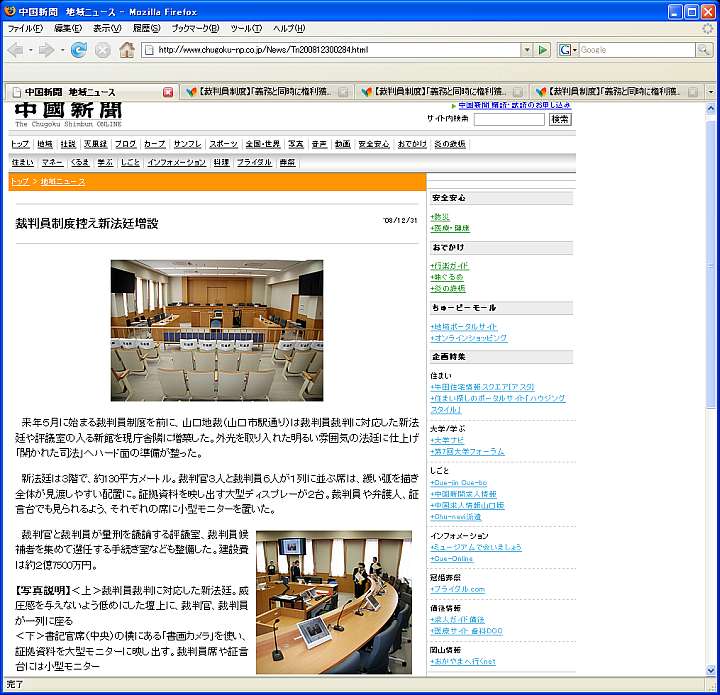The image size is (720, 695).
Task: Open the スポーツ navigation link
Action: point(223,144)
